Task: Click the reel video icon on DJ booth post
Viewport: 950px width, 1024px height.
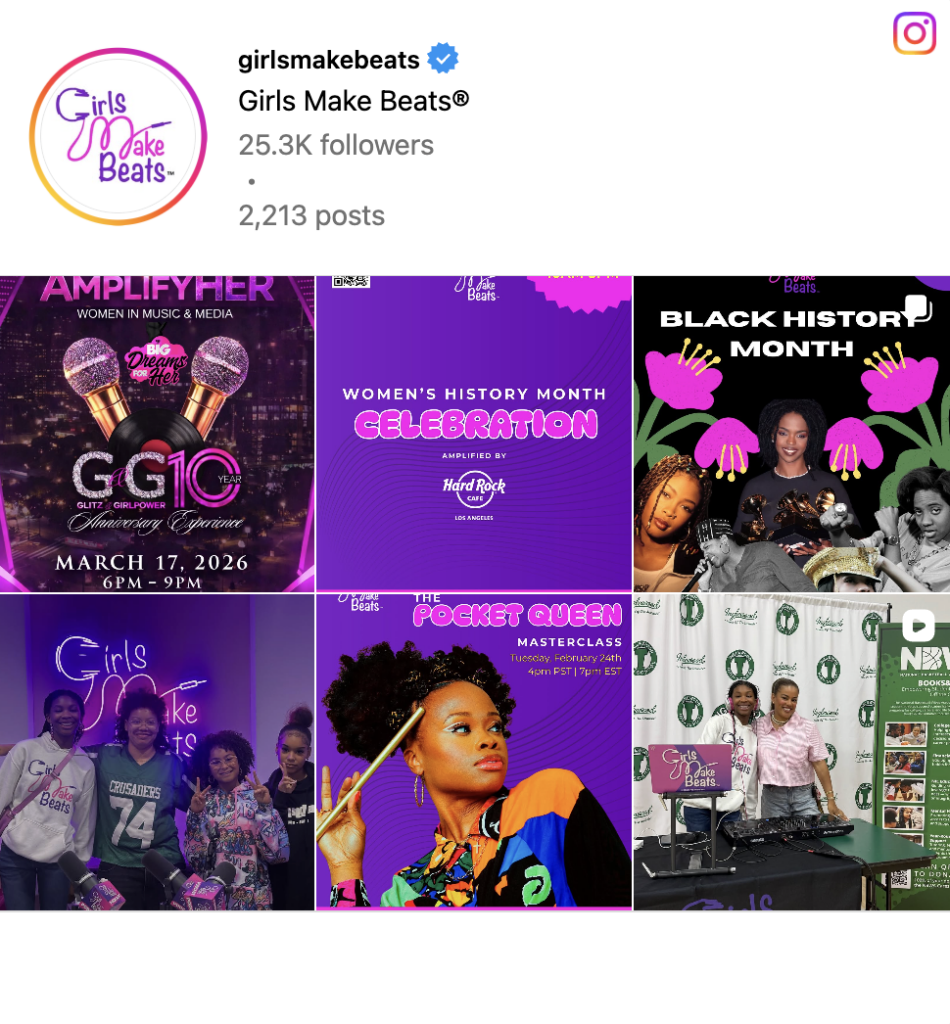Action: click(x=918, y=626)
